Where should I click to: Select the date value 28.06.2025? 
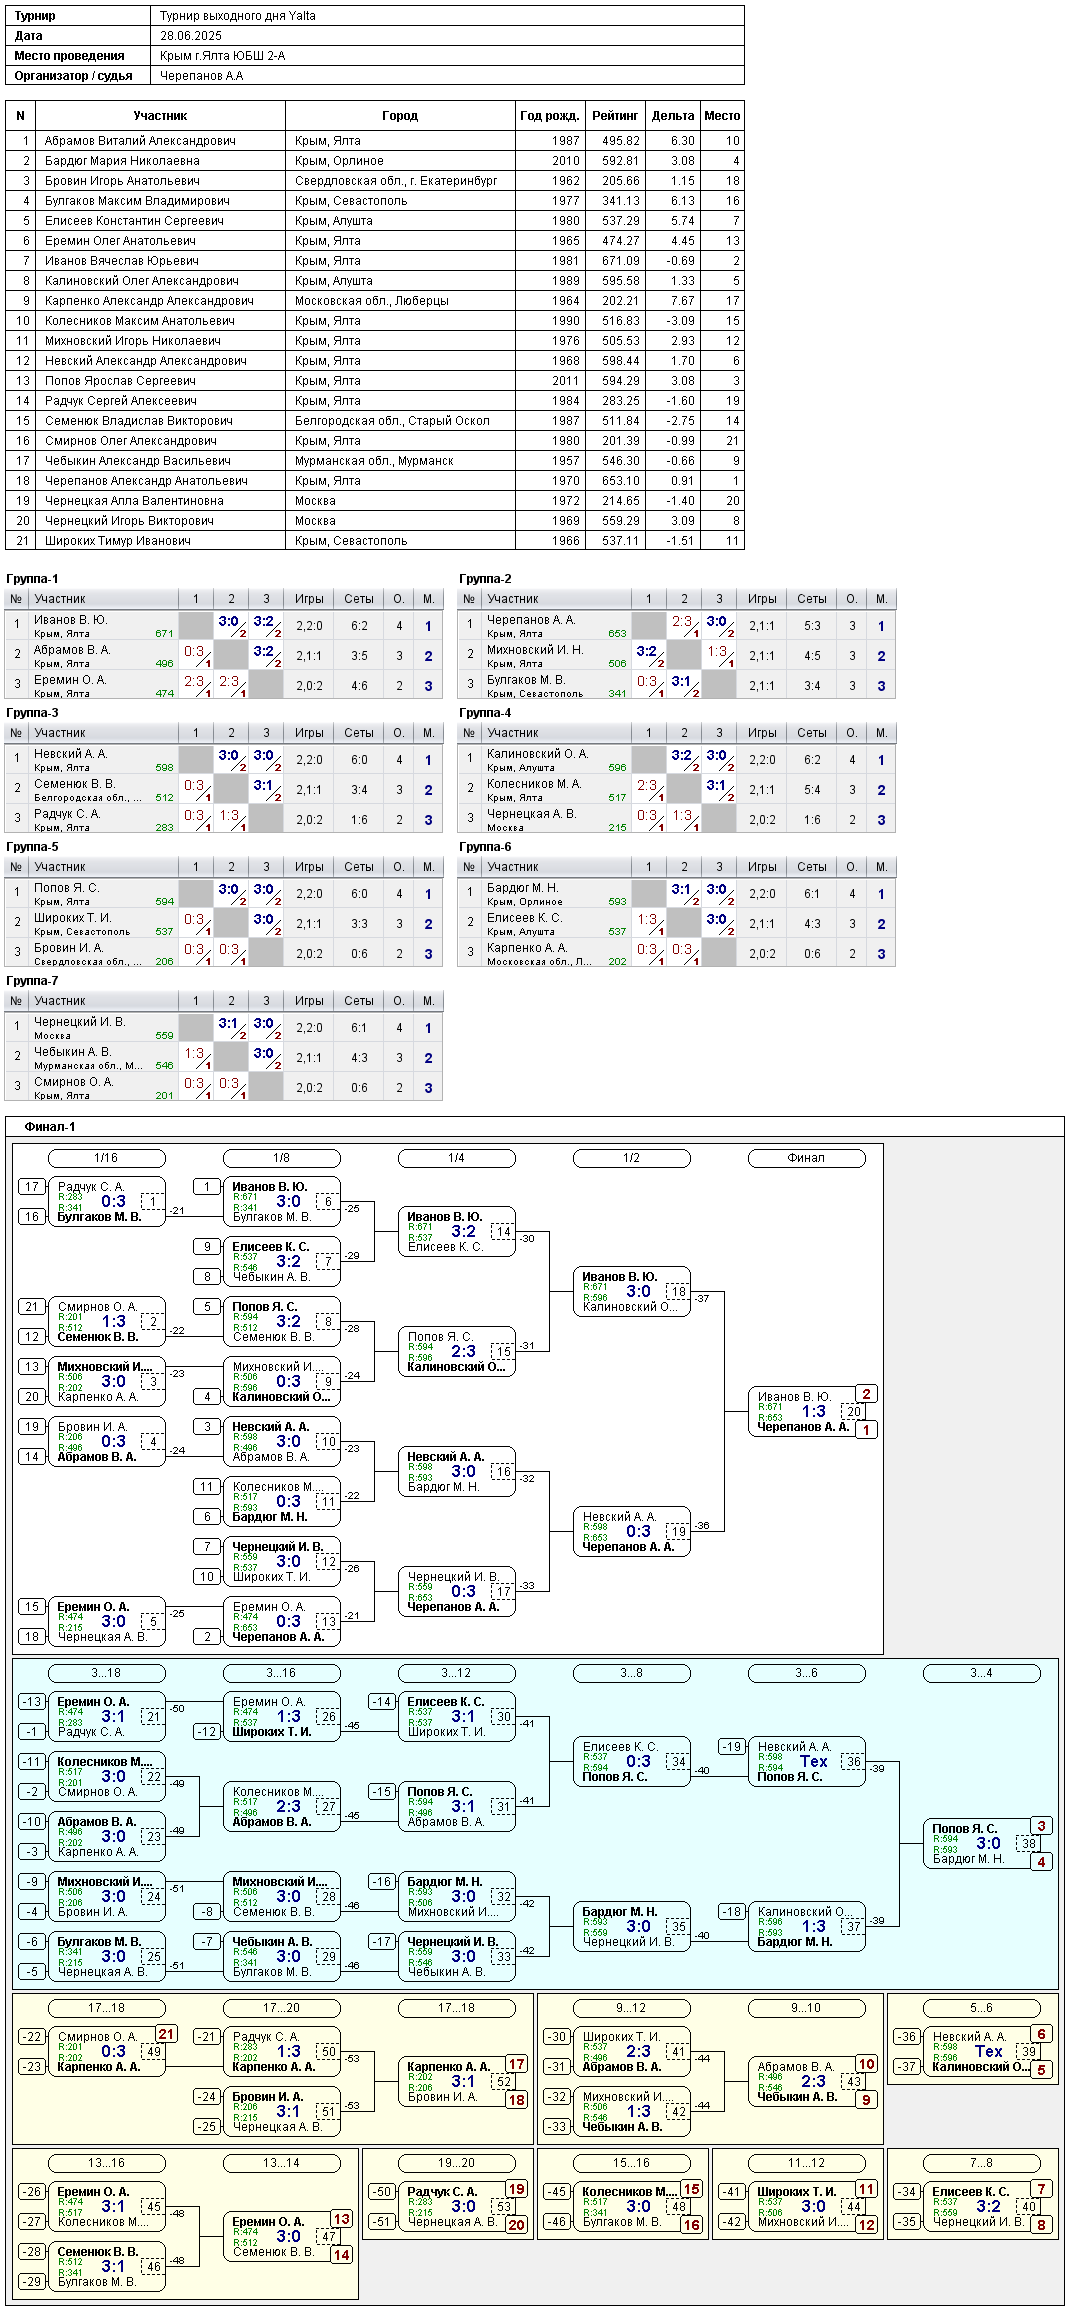click(191, 36)
